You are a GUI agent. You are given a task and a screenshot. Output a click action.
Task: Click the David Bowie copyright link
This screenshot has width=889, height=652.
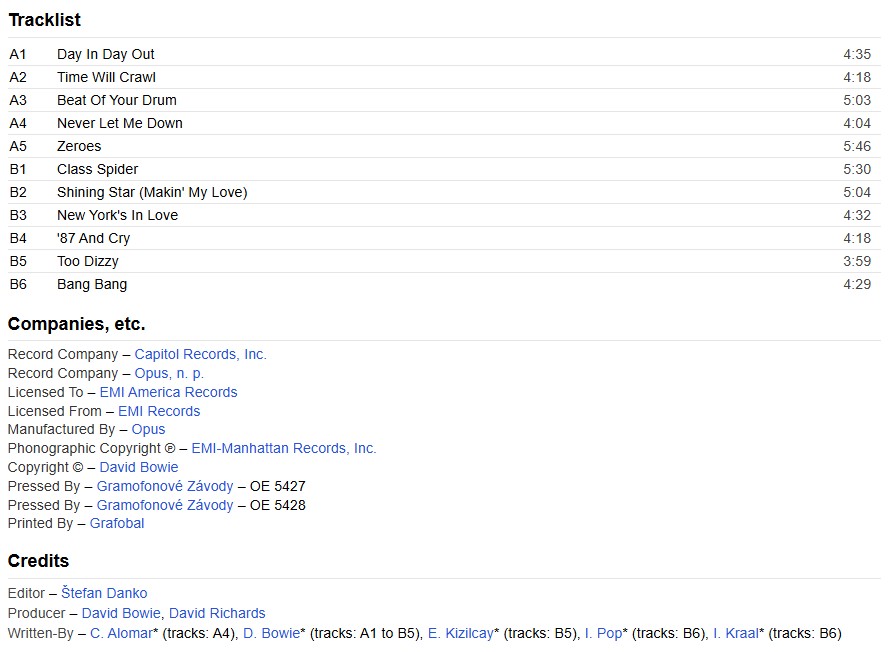139,467
